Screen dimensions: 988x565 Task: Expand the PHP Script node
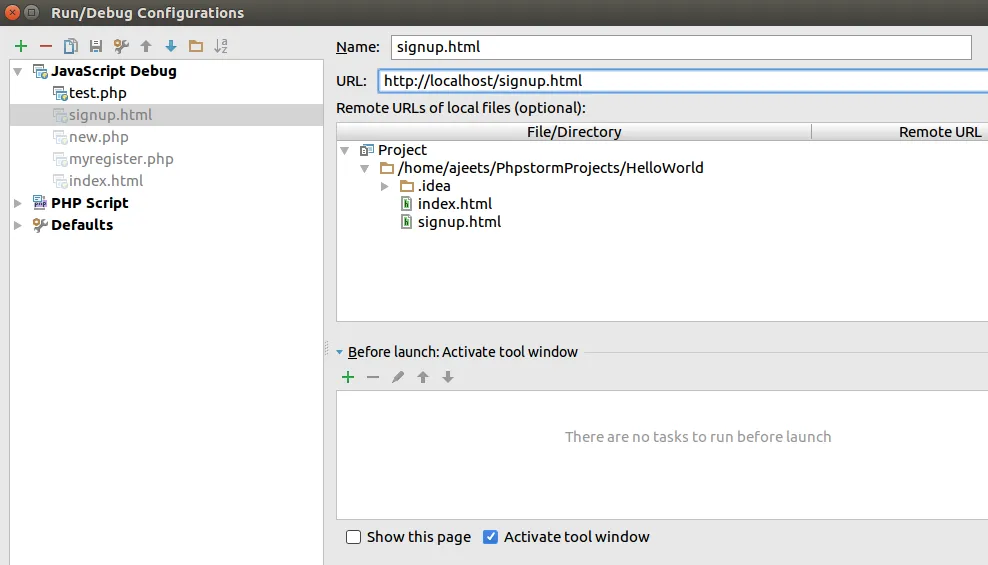click(x=17, y=203)
